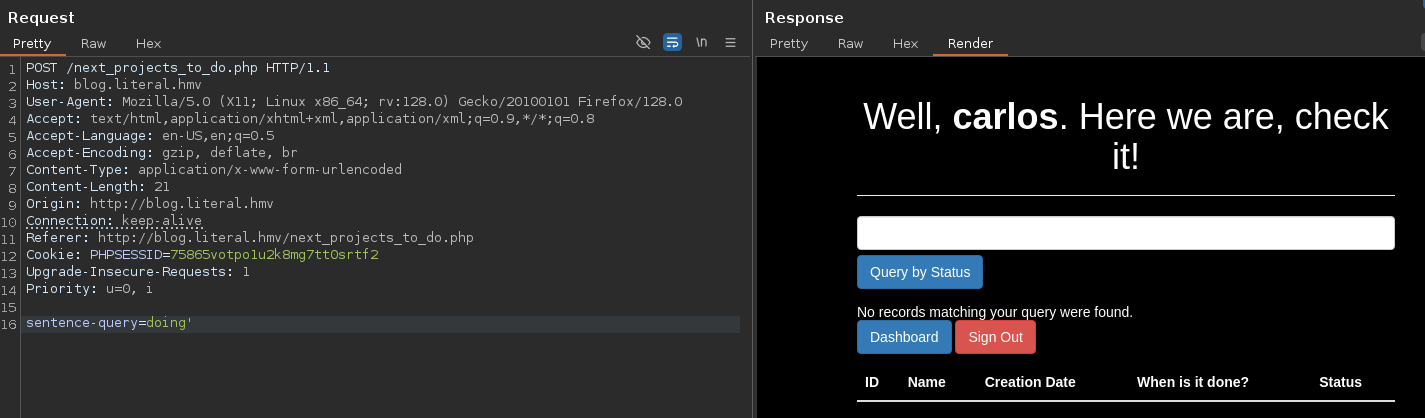This screenshot has height=418, width=1425.
Task: Open the Response Raw tab
Action: coord(850,44)
